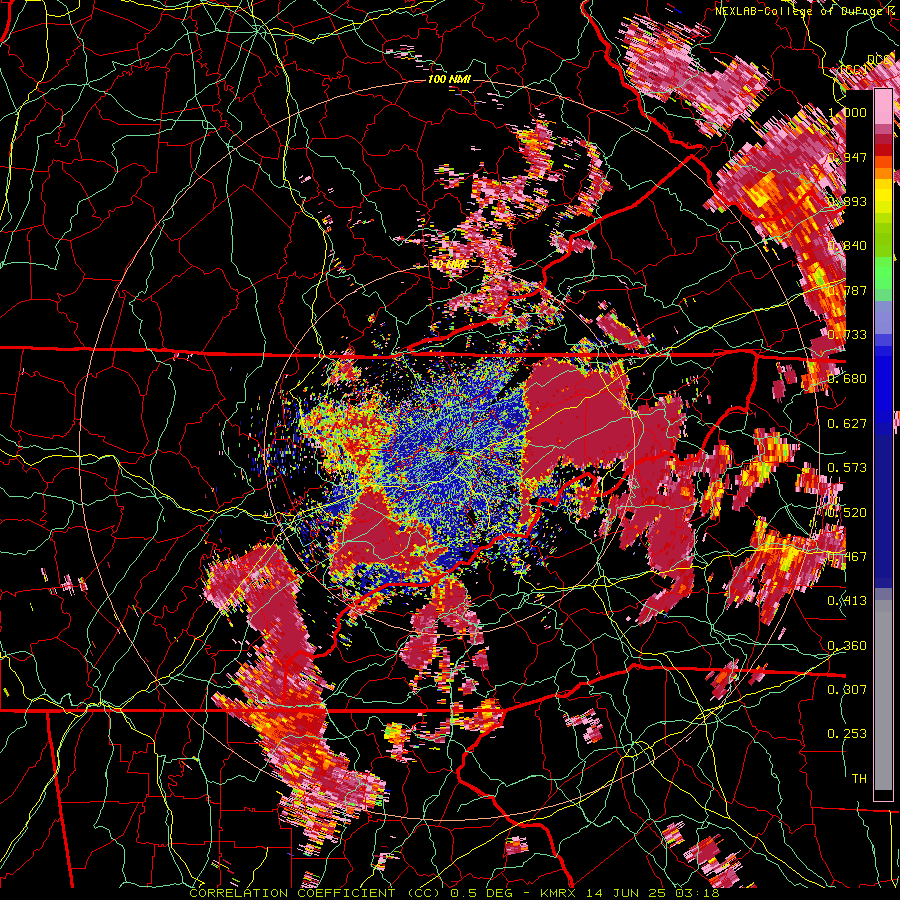Screen dimensions: 900x900
Task: Select the 0.573 legend value
Action: tap(848, 468)
